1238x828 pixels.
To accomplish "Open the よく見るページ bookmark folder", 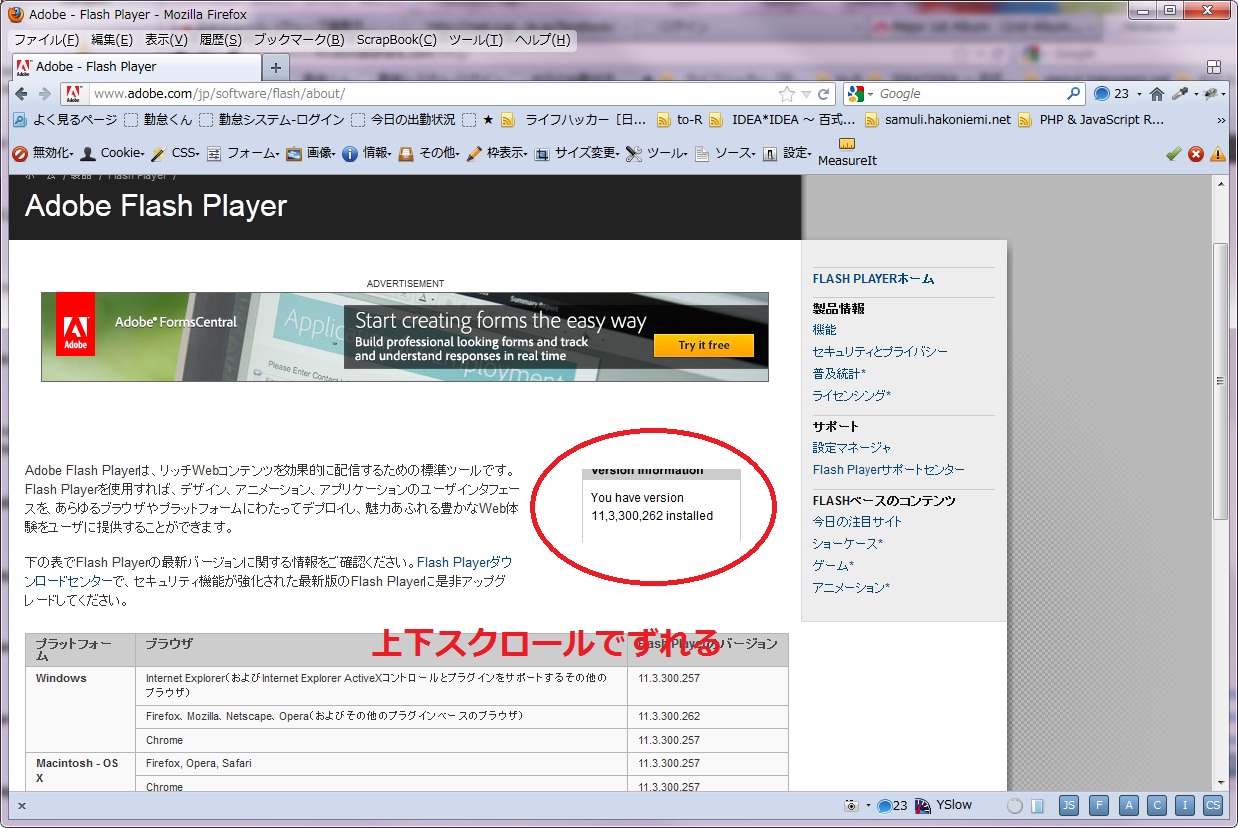I will click(x=65, y=120).
